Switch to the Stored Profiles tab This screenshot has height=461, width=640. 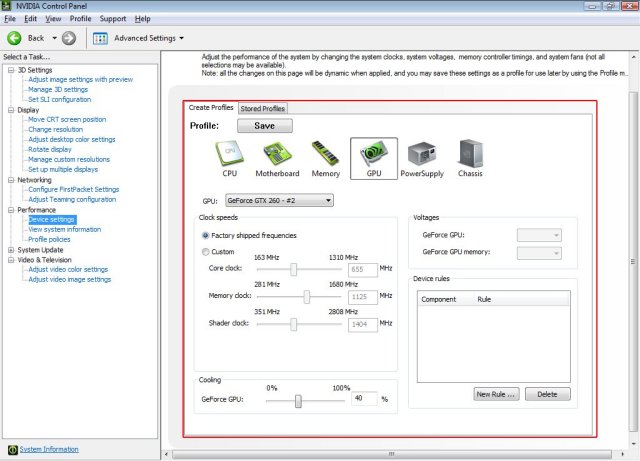tap(262, 108)
